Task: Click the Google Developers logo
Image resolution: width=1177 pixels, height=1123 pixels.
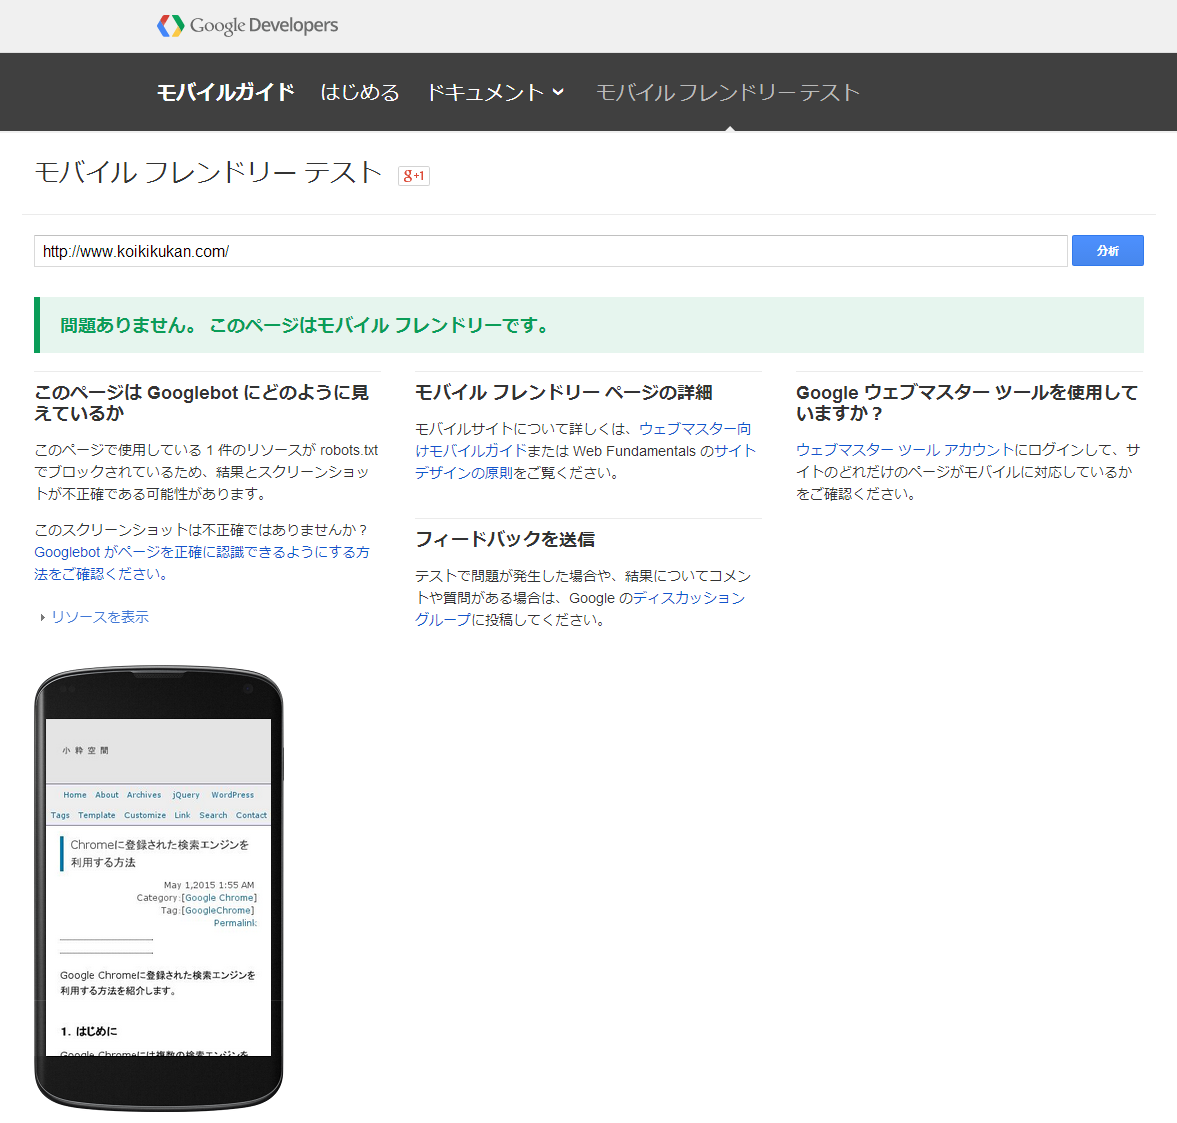Action: click(248, 26)
